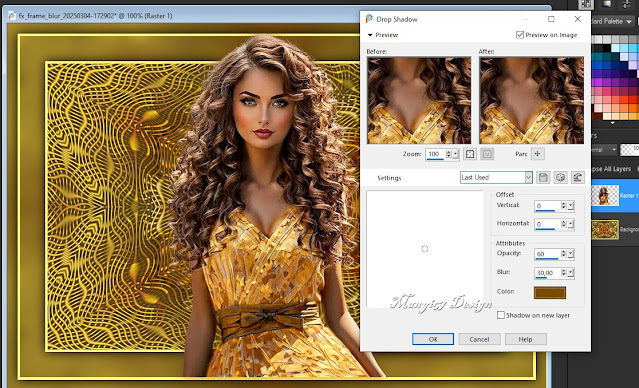Image resolution: width=639 pixels, height=388 pixels.
Task: Click the Randomize Parameters dice icon
Action: pos(560,177)
